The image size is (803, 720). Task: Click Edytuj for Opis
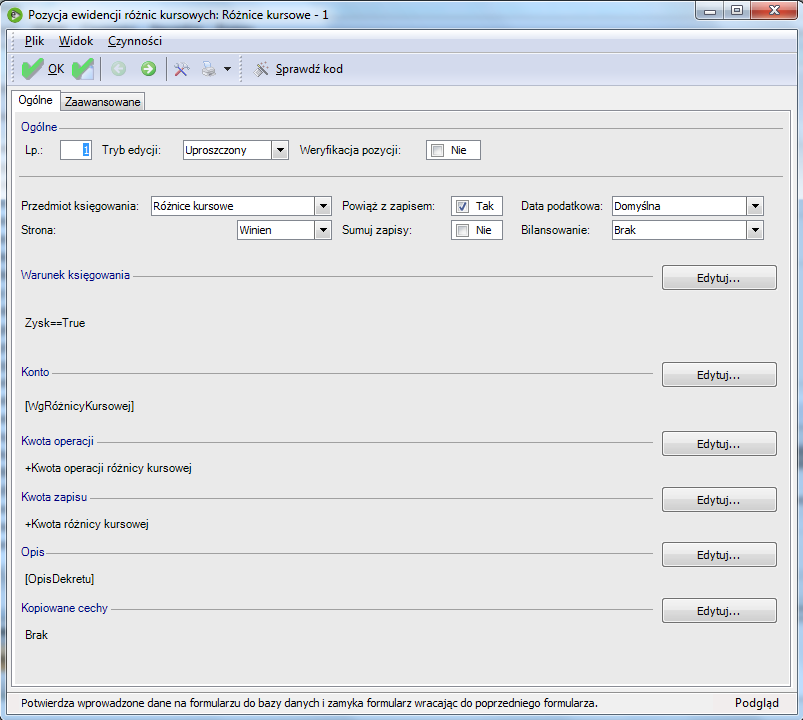(719, 555)
